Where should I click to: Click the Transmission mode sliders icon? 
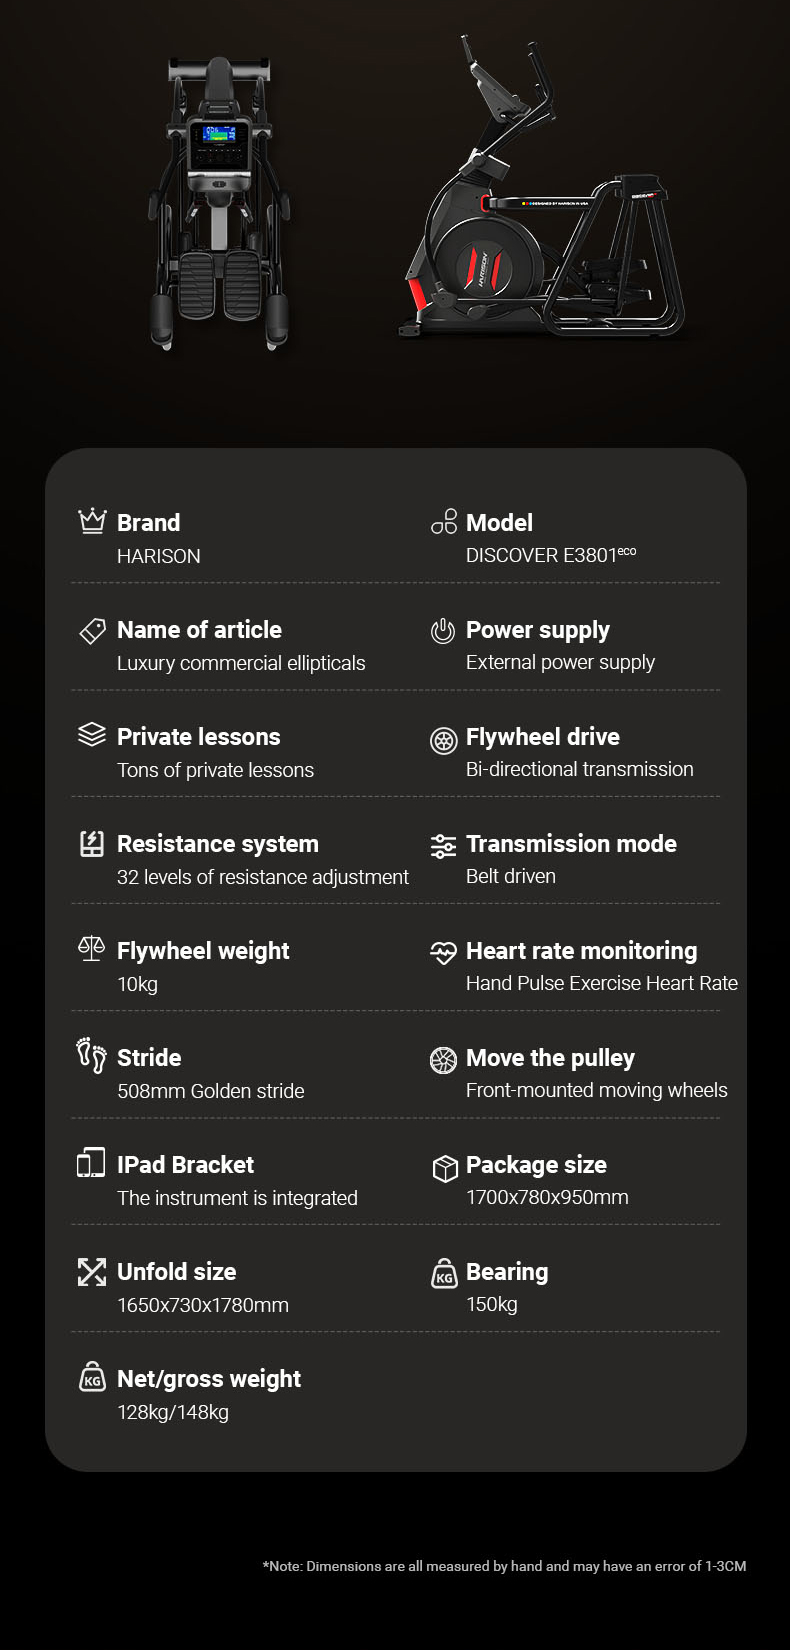[443, 846]
